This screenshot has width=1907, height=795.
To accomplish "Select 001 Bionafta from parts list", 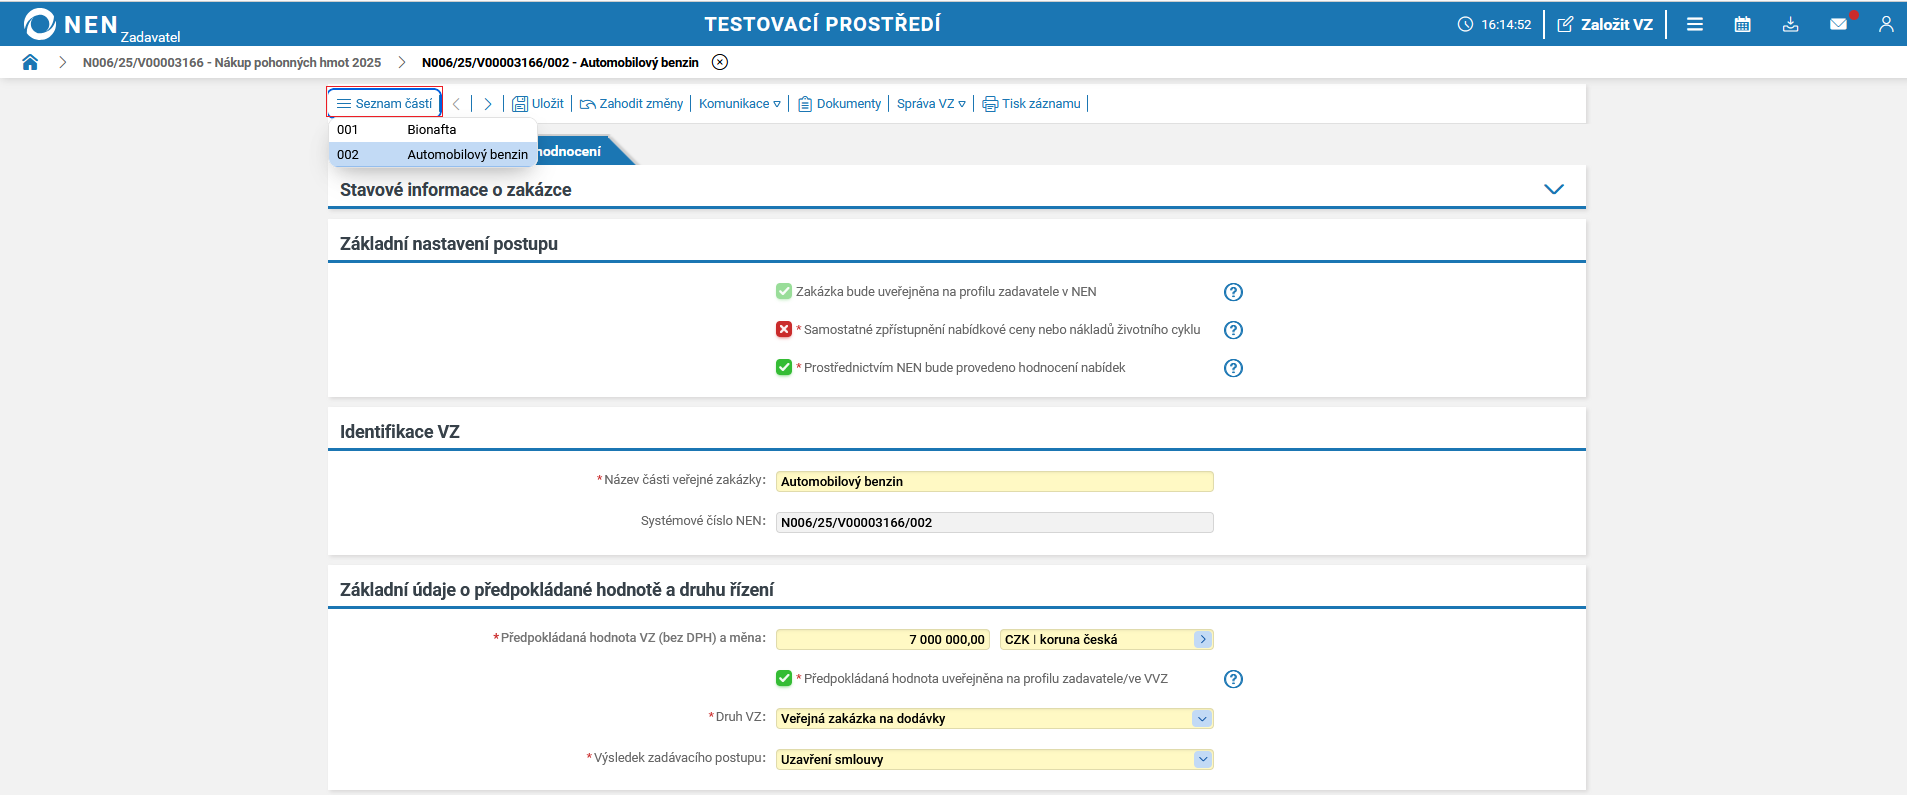I will 432,130.
